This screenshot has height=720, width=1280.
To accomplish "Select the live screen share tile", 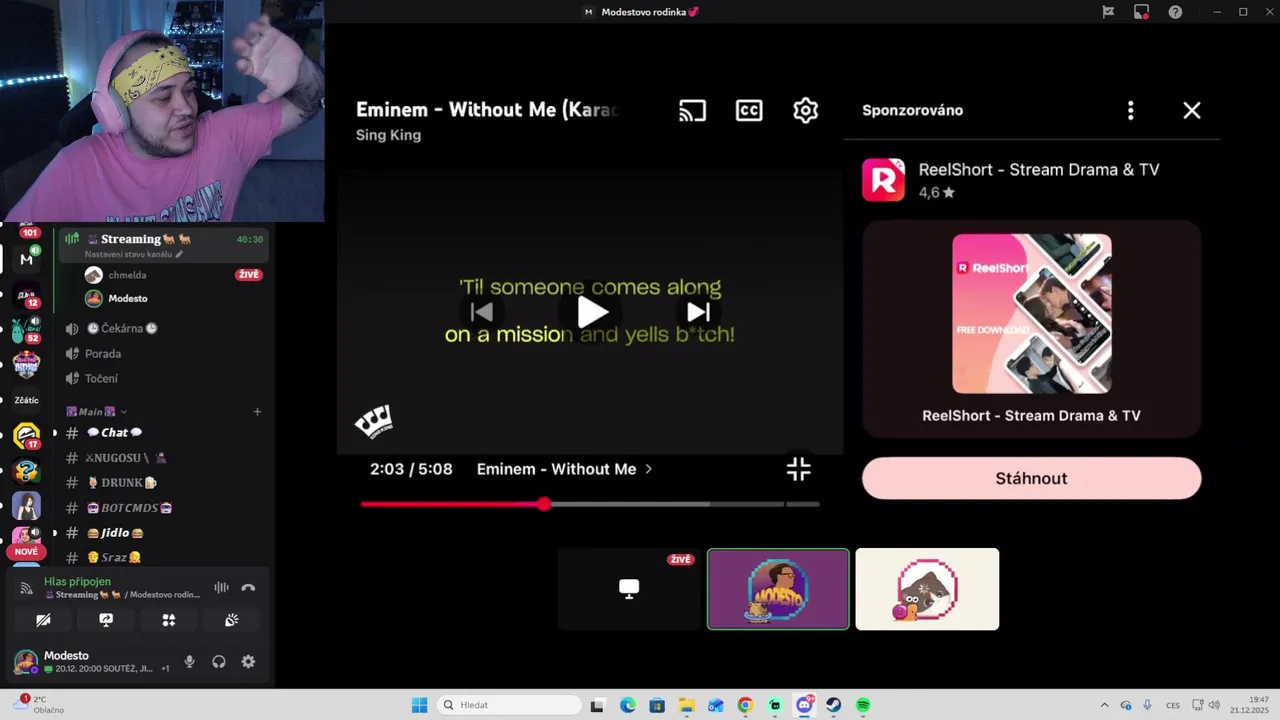I will (x=629, y=589).
